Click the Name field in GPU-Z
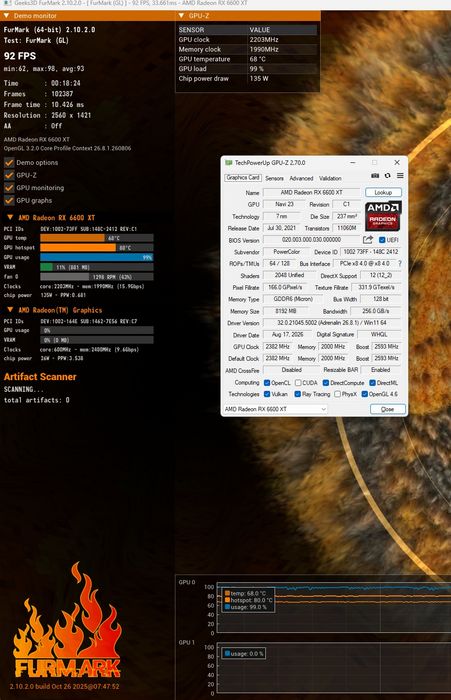 coord(311,192)
